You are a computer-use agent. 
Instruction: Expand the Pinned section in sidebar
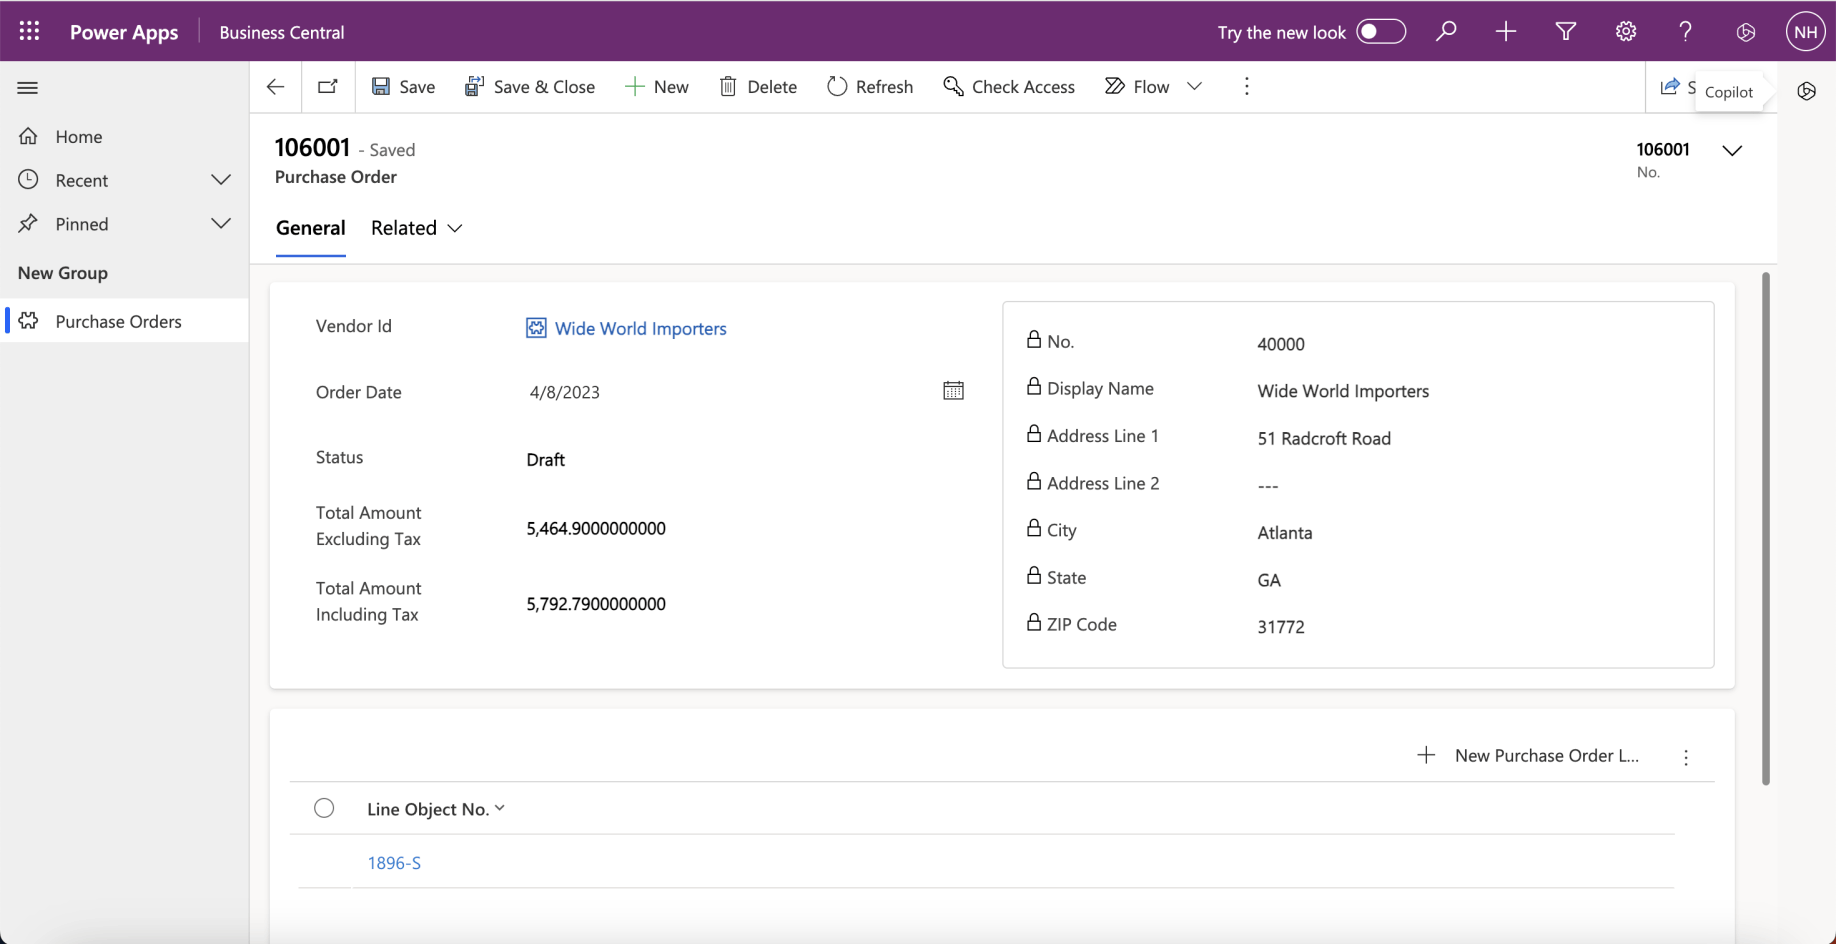221,224
